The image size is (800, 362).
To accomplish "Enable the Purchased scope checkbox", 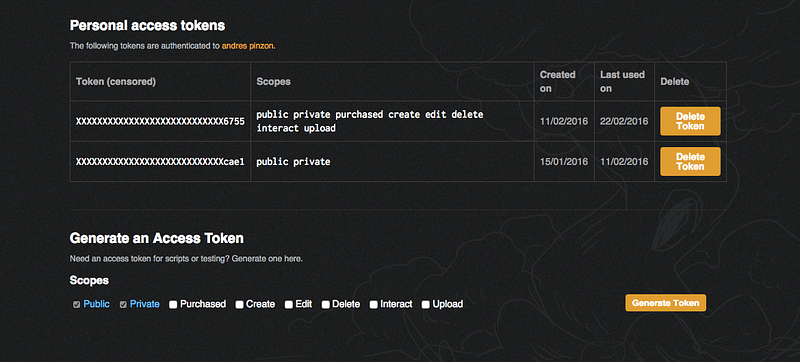I will point(173,304).
